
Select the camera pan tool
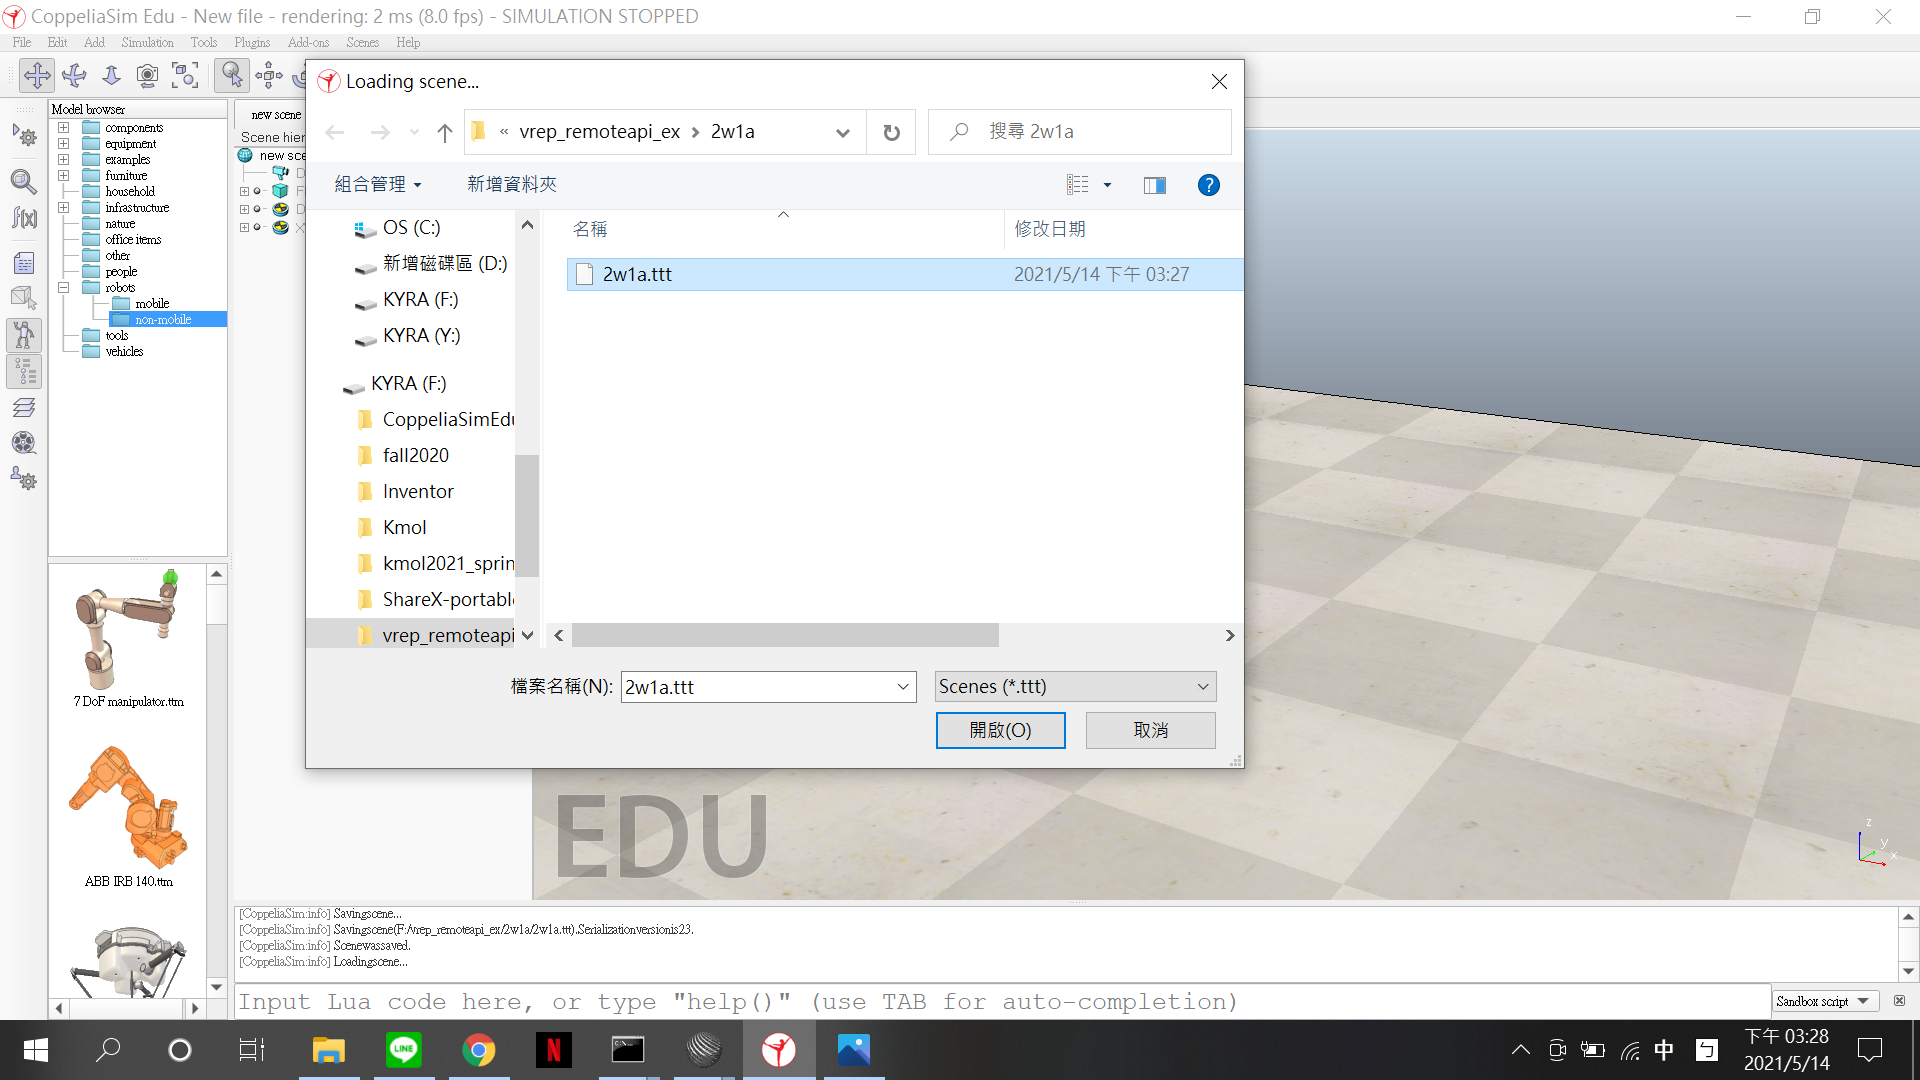(x=37, y=75)
